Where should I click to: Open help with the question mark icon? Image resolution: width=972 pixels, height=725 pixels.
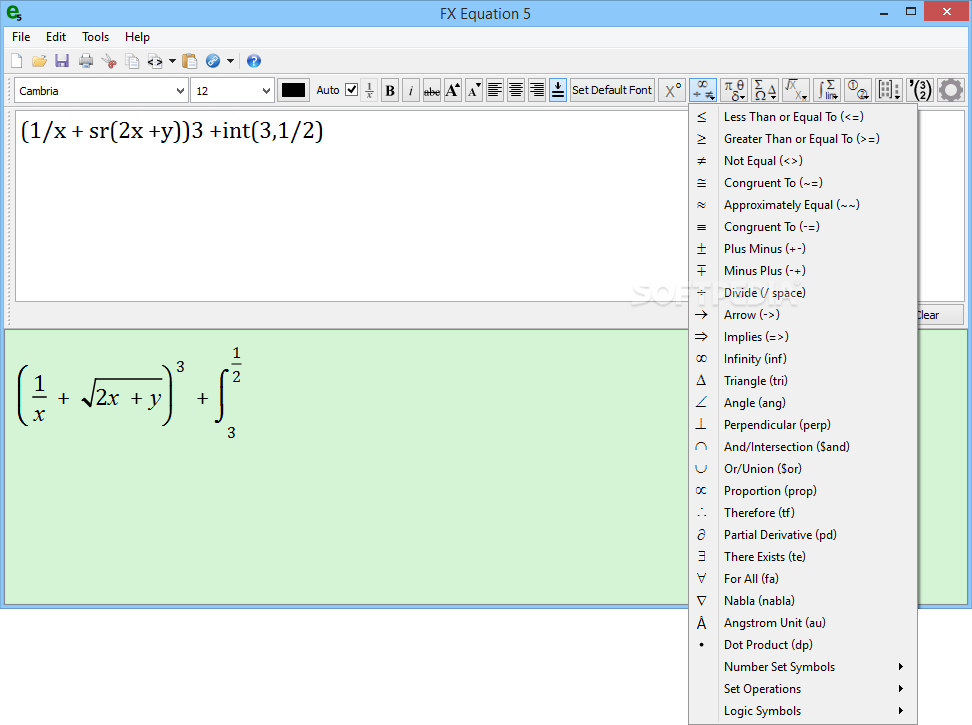(254, 61)
